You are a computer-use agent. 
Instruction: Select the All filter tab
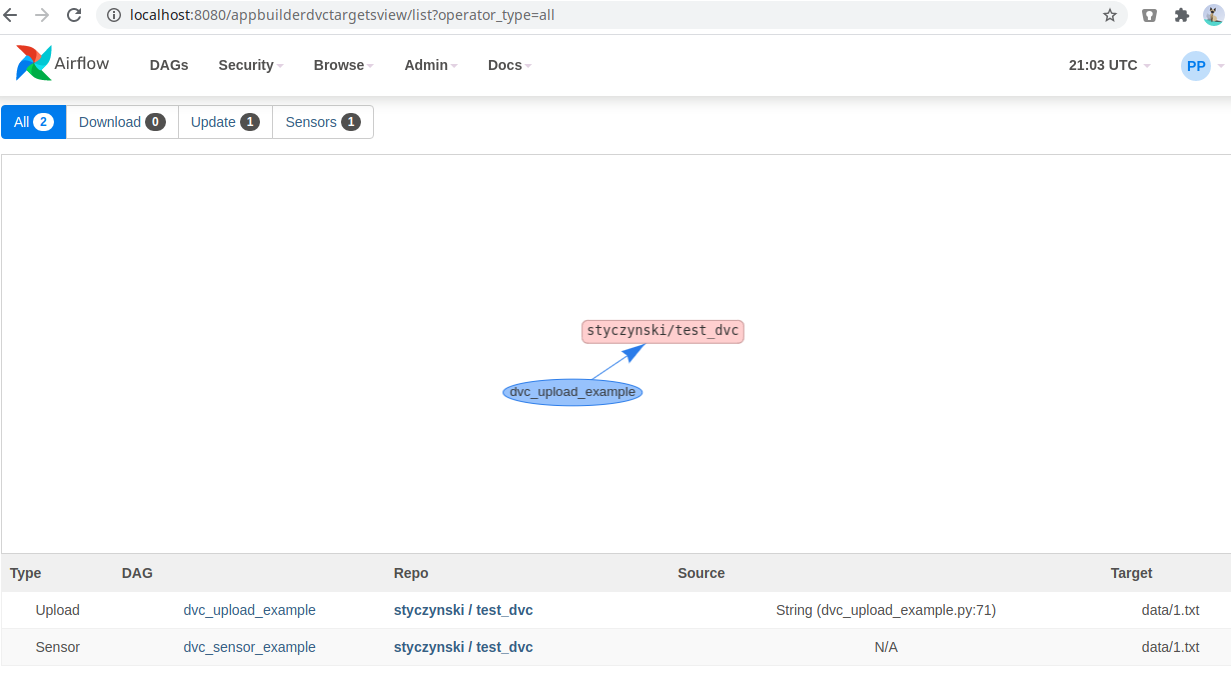point(33,122)
